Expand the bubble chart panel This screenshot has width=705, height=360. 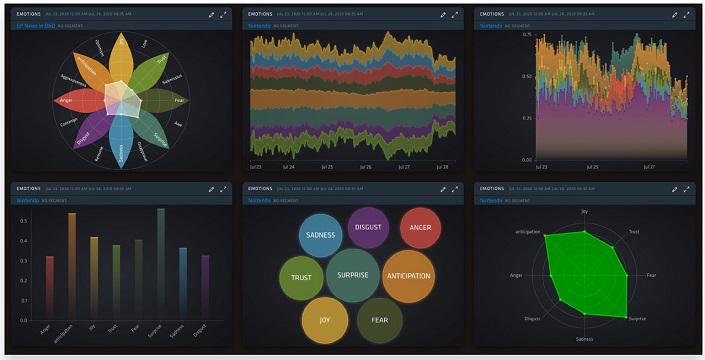455,189
